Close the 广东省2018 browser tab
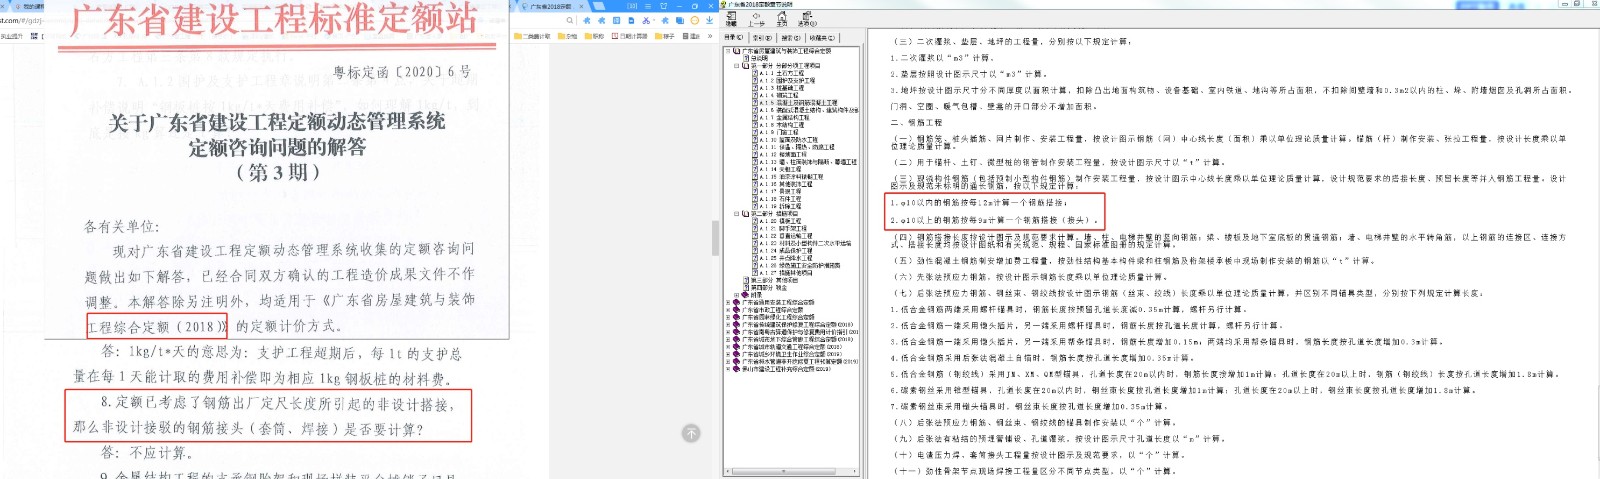 click(x=581, y=6)
